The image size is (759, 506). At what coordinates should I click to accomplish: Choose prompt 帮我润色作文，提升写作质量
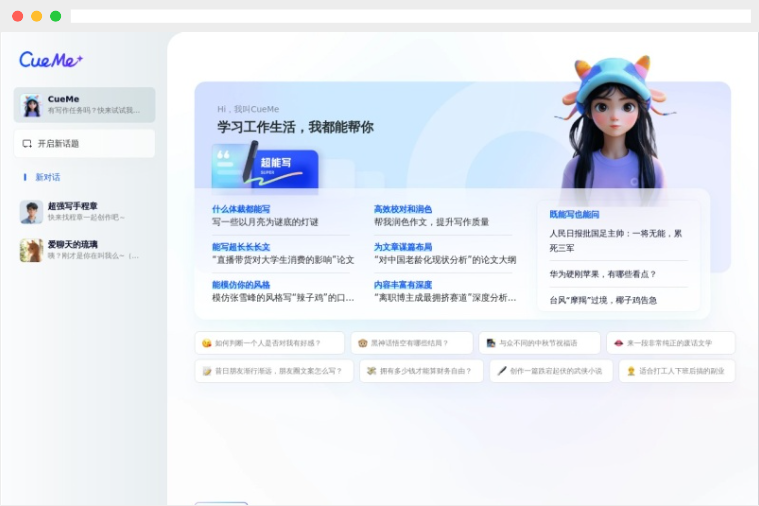(431, 222)
